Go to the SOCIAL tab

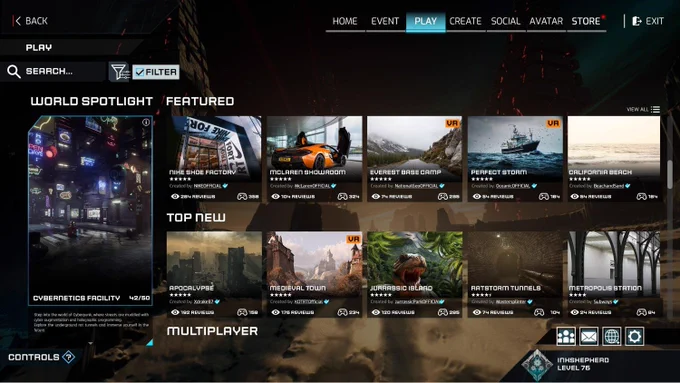coord(505,21)
